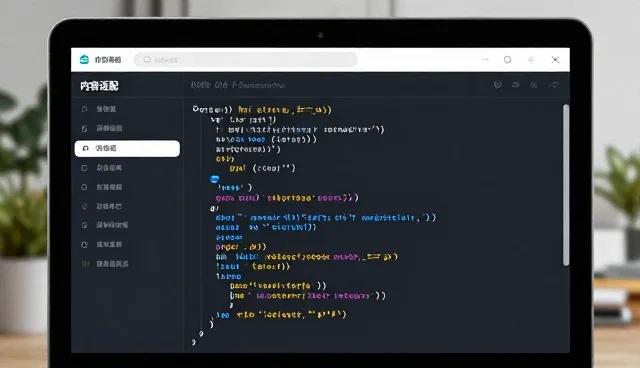Click the magnifier icon in the search bar
The height and width of the screenshot is (368, 640).
point(147,60)
